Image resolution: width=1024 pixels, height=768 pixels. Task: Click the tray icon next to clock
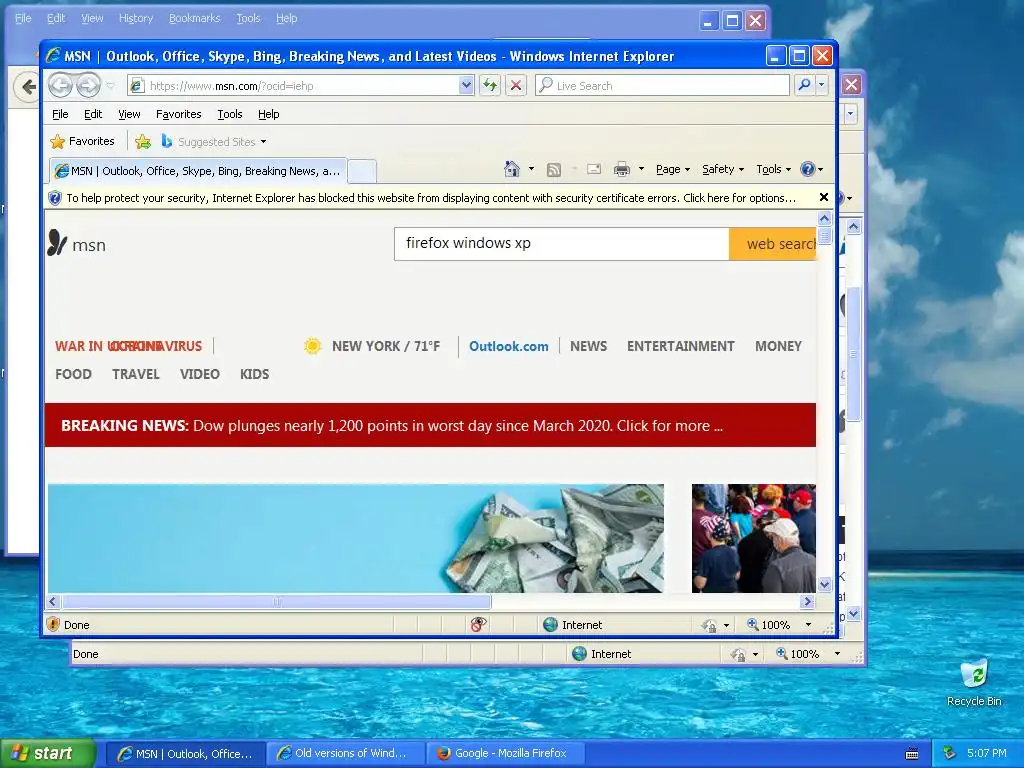point(950,753)
